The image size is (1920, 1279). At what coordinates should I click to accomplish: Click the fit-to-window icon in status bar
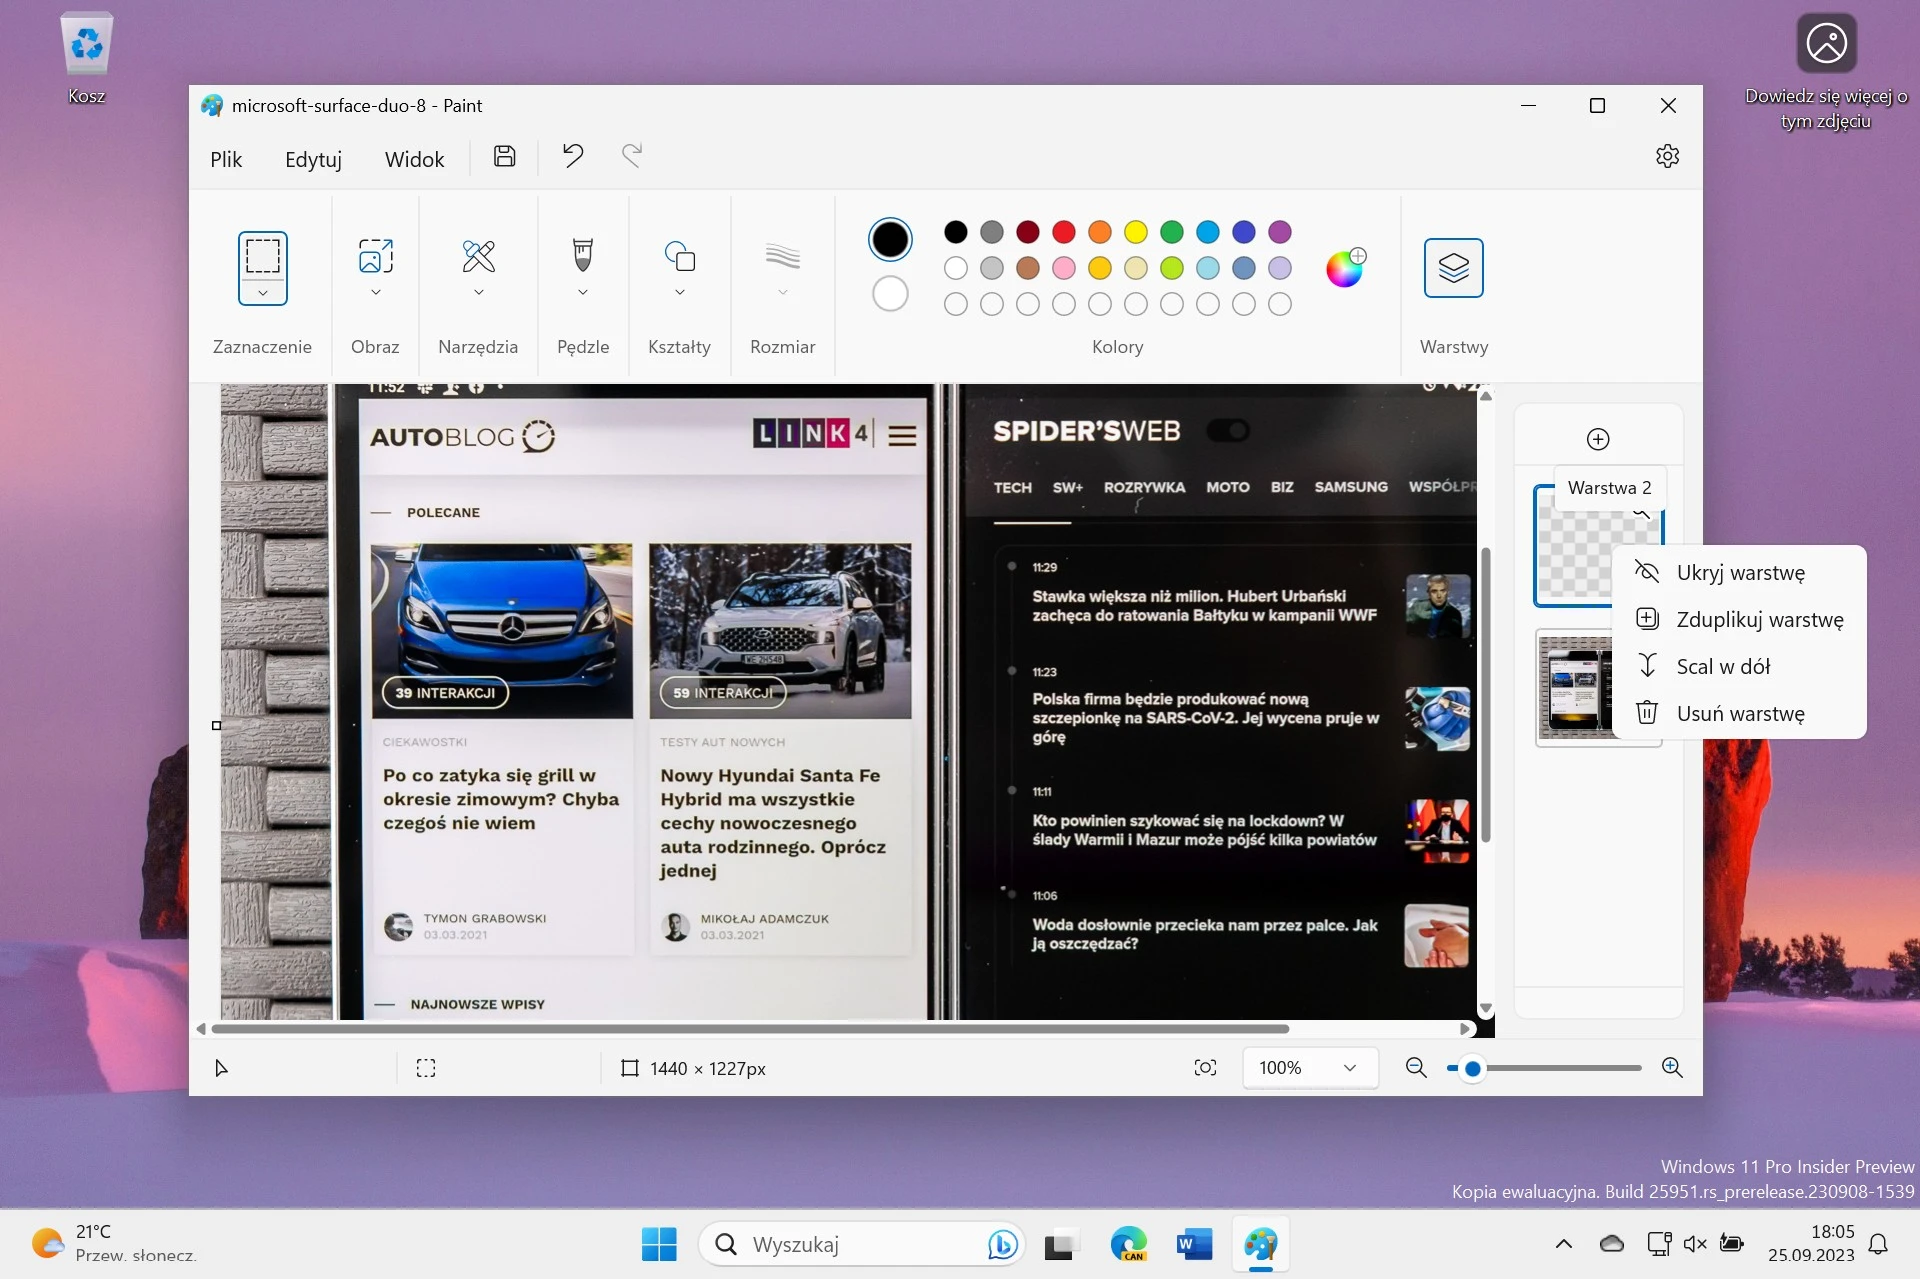[1205, 1068]
